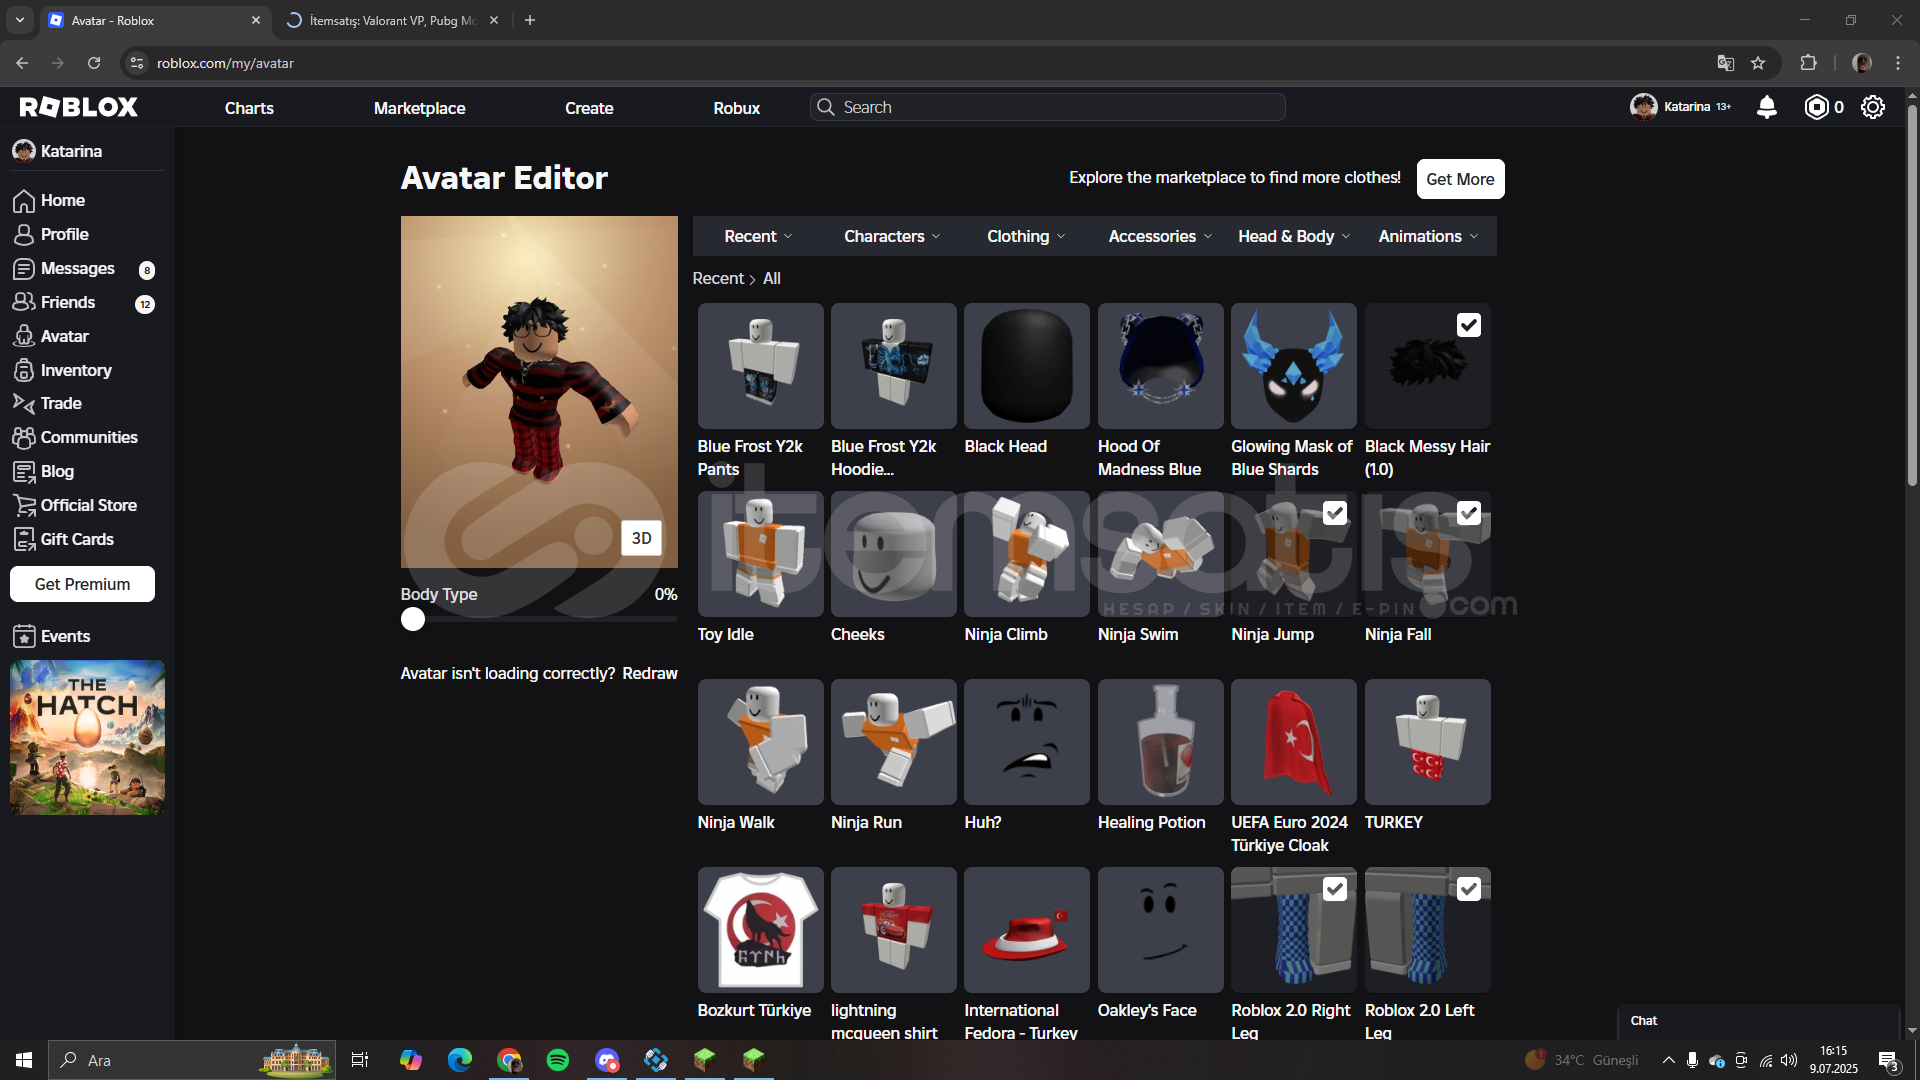This screenshot has width=1920, height=1080.
Task: Adjust the Body Type slider handle
Action: 413,620
